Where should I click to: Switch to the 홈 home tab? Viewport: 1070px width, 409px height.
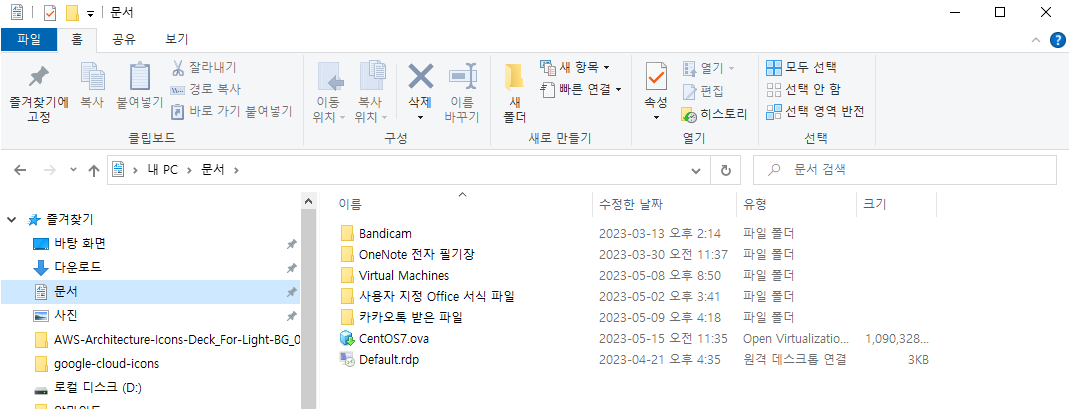pyautogui.click(x=77, y=39)
